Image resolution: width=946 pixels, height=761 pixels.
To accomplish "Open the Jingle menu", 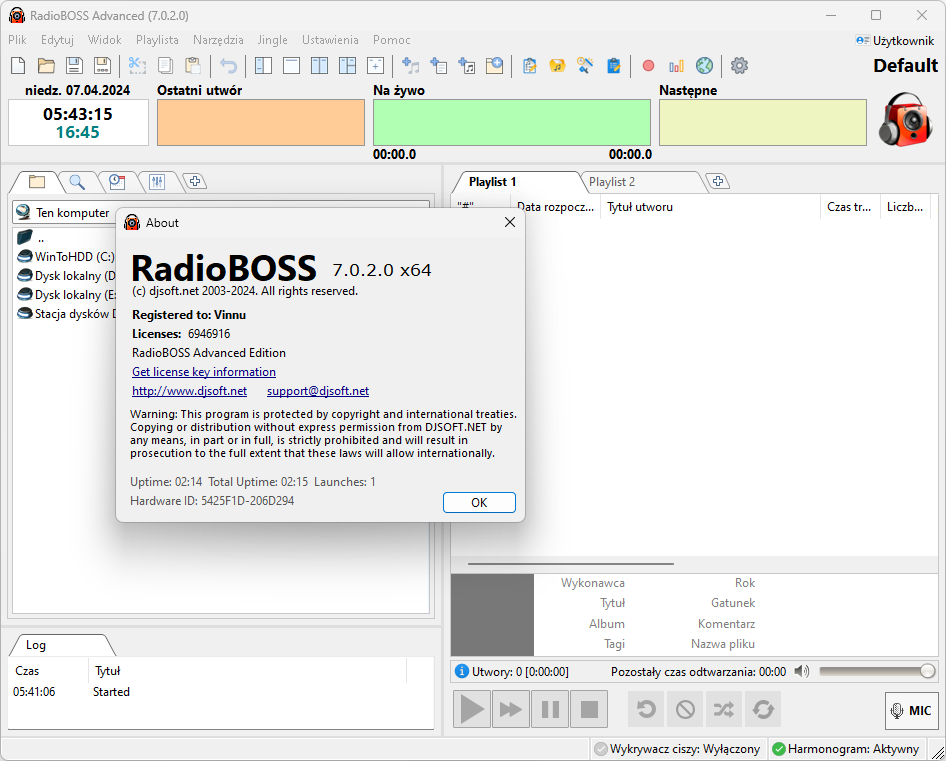I will 272,40.
